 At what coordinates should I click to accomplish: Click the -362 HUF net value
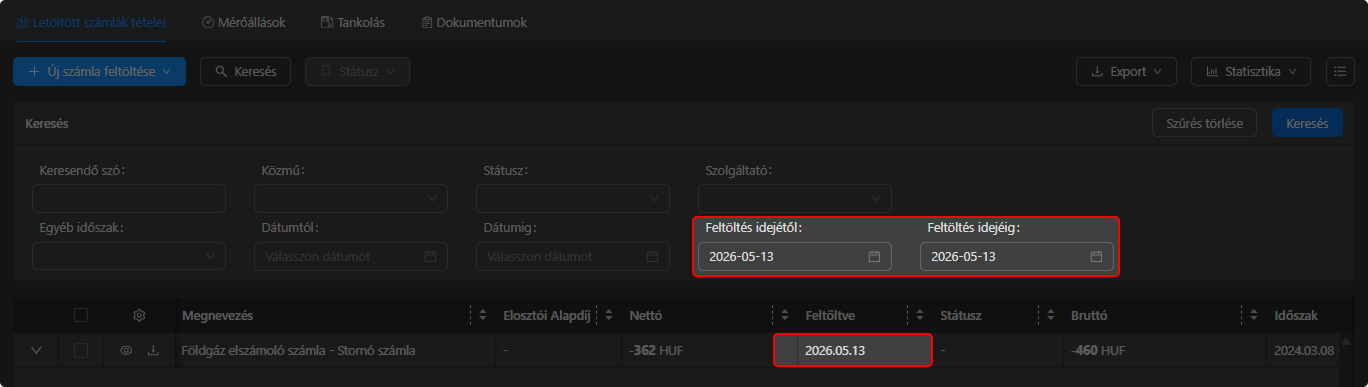point(657,350)
